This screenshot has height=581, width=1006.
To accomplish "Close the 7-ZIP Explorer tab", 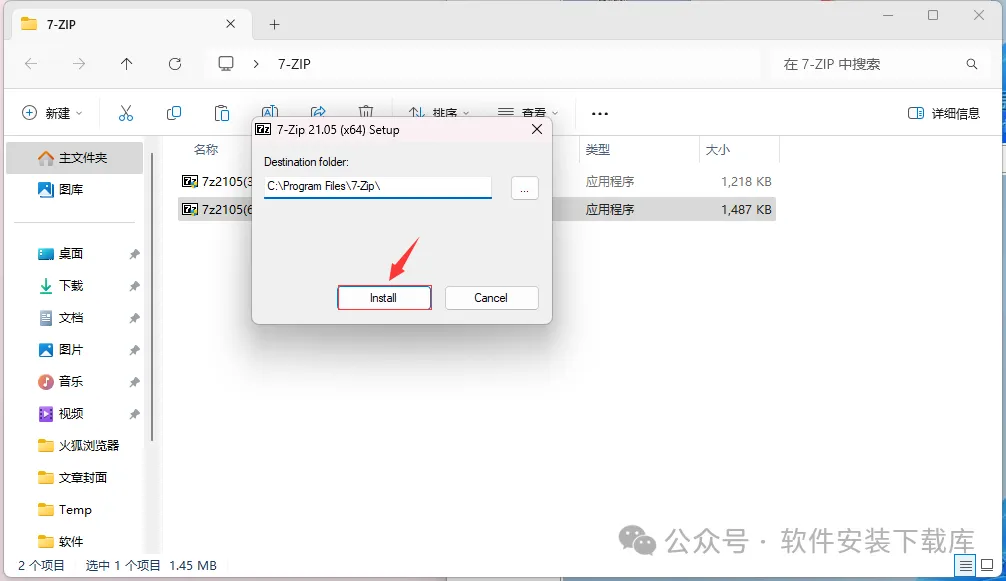I will [230, 24].
